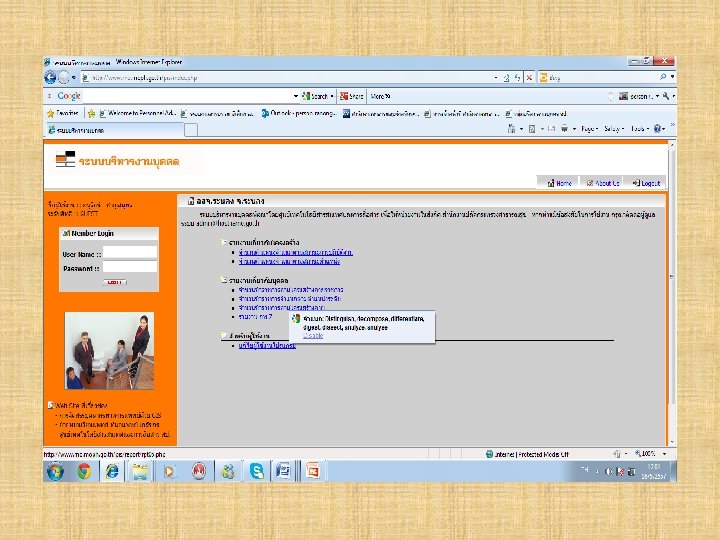Click the Home icon in the command bar
Image resolution: width=720 pixels, height=540 pixels.
(x=511, y=129)
